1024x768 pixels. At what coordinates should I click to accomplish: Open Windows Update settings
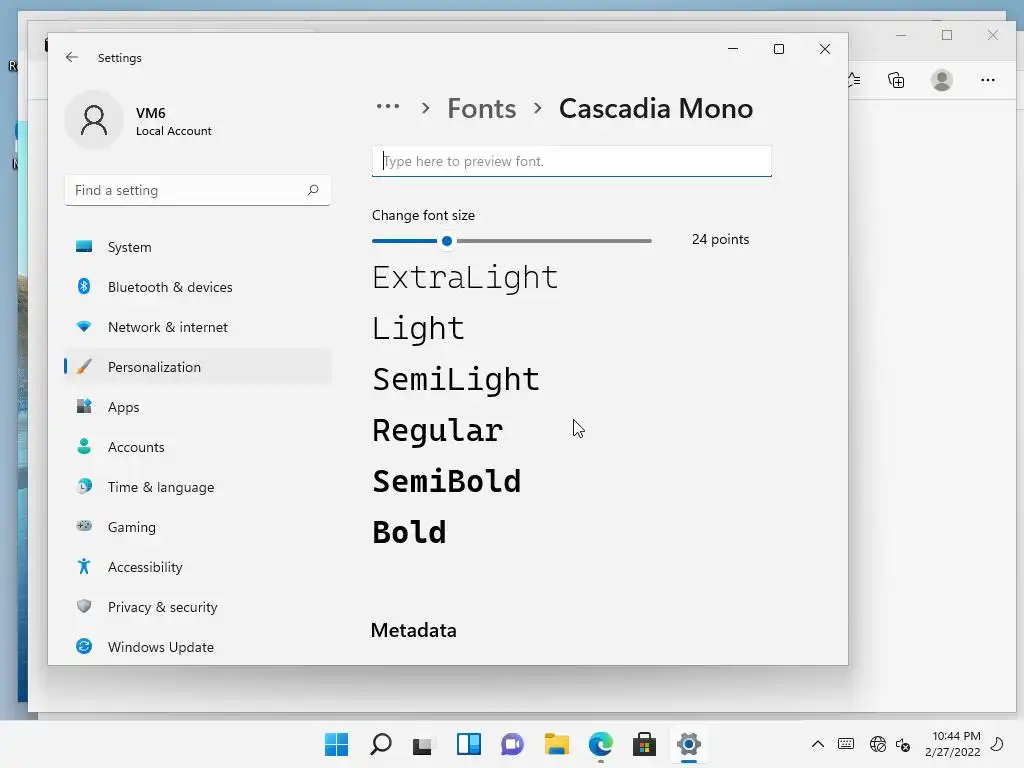(198, 647)
